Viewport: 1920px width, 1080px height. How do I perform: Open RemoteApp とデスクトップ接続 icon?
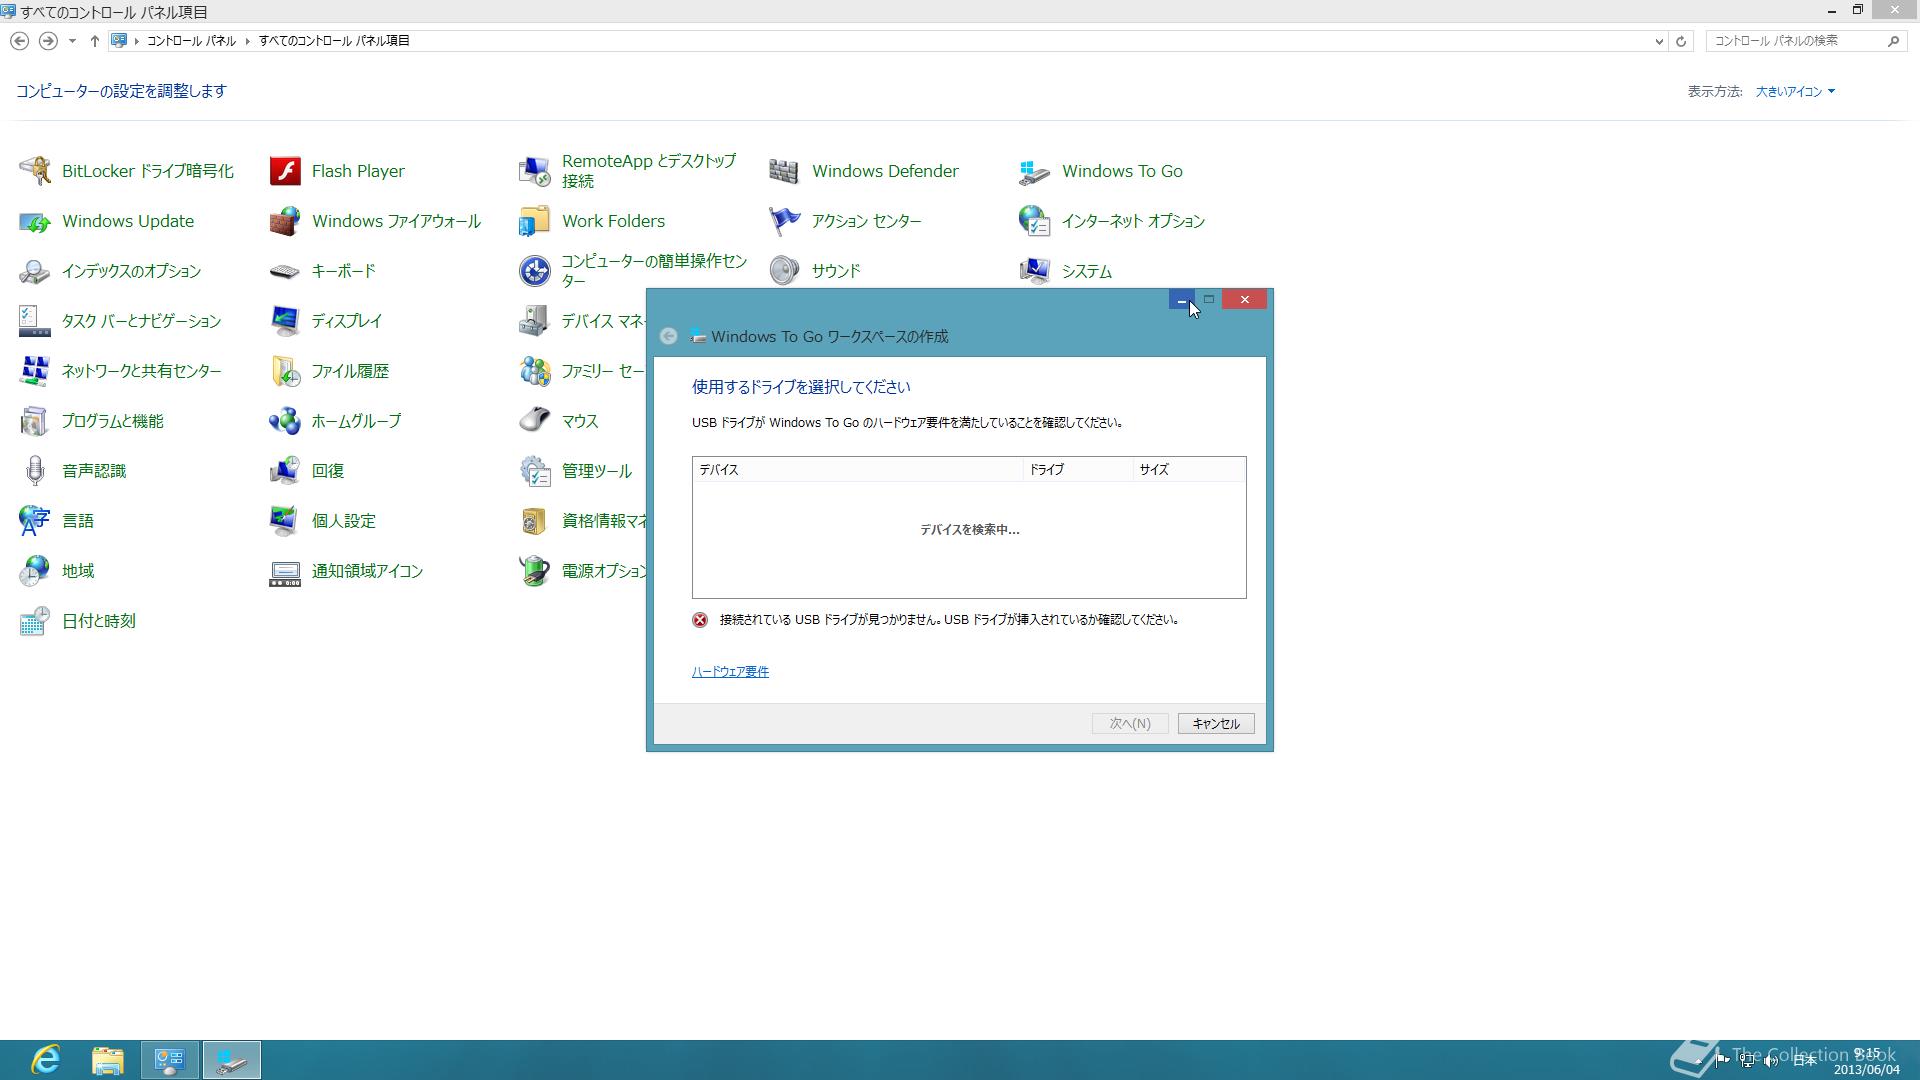pos(535,171)
